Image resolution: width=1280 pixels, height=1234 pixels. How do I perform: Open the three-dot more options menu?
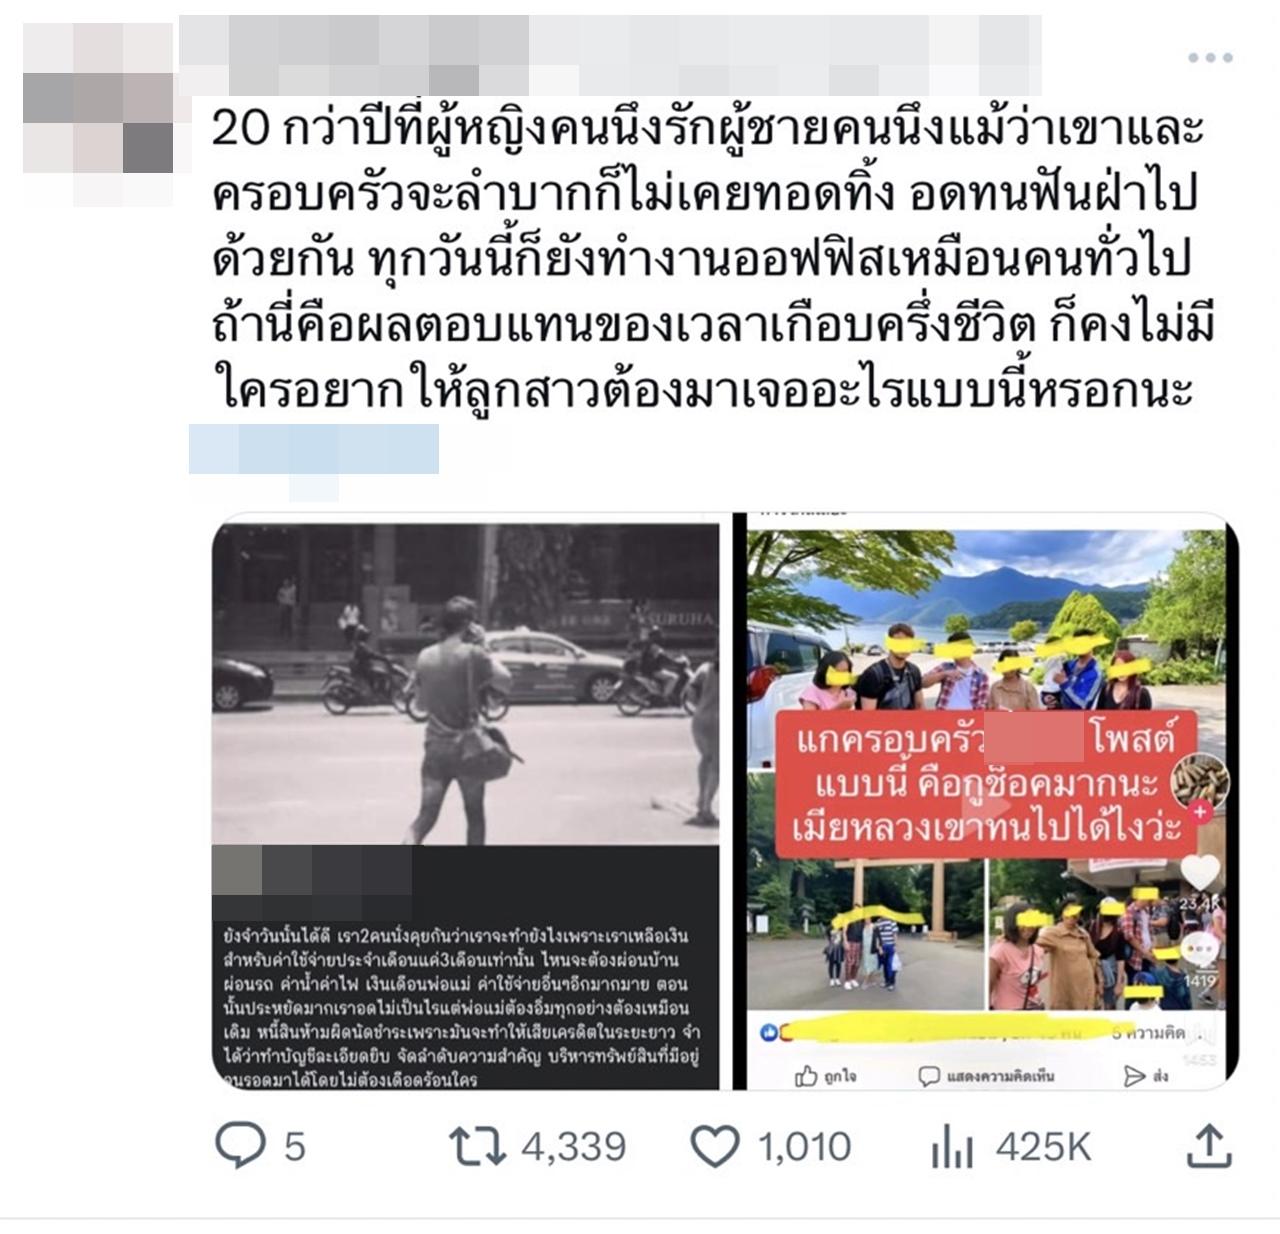(x=1210, y=57)
